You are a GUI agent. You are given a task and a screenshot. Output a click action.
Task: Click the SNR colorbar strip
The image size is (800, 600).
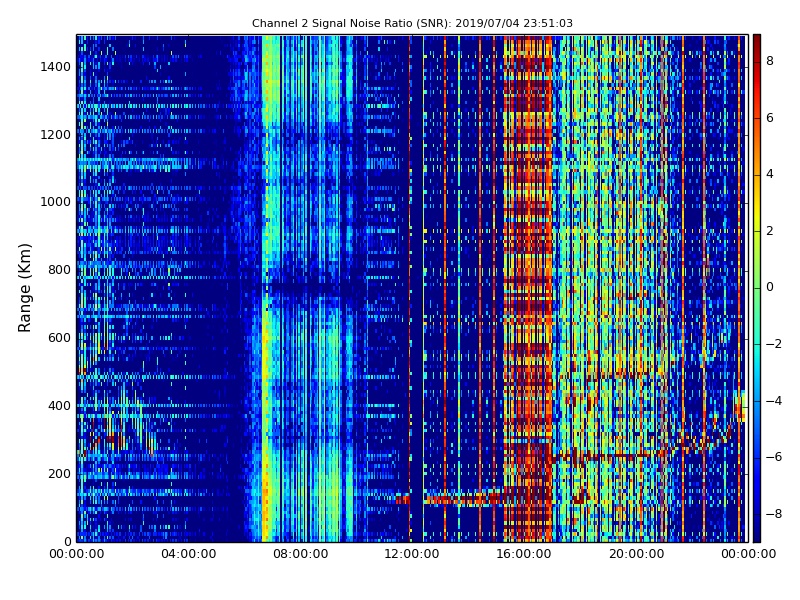(x=757, y=288)
